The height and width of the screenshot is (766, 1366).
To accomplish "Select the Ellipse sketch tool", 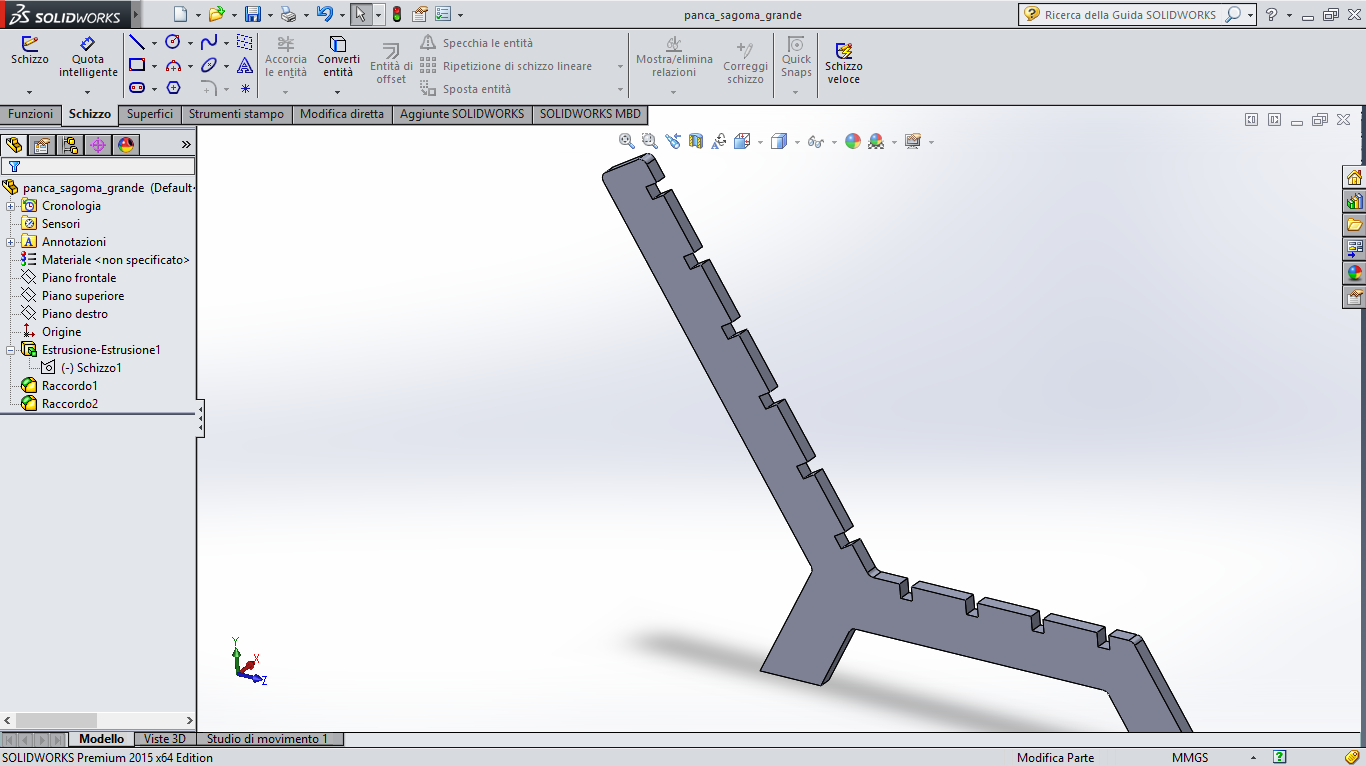I will 209,65.
